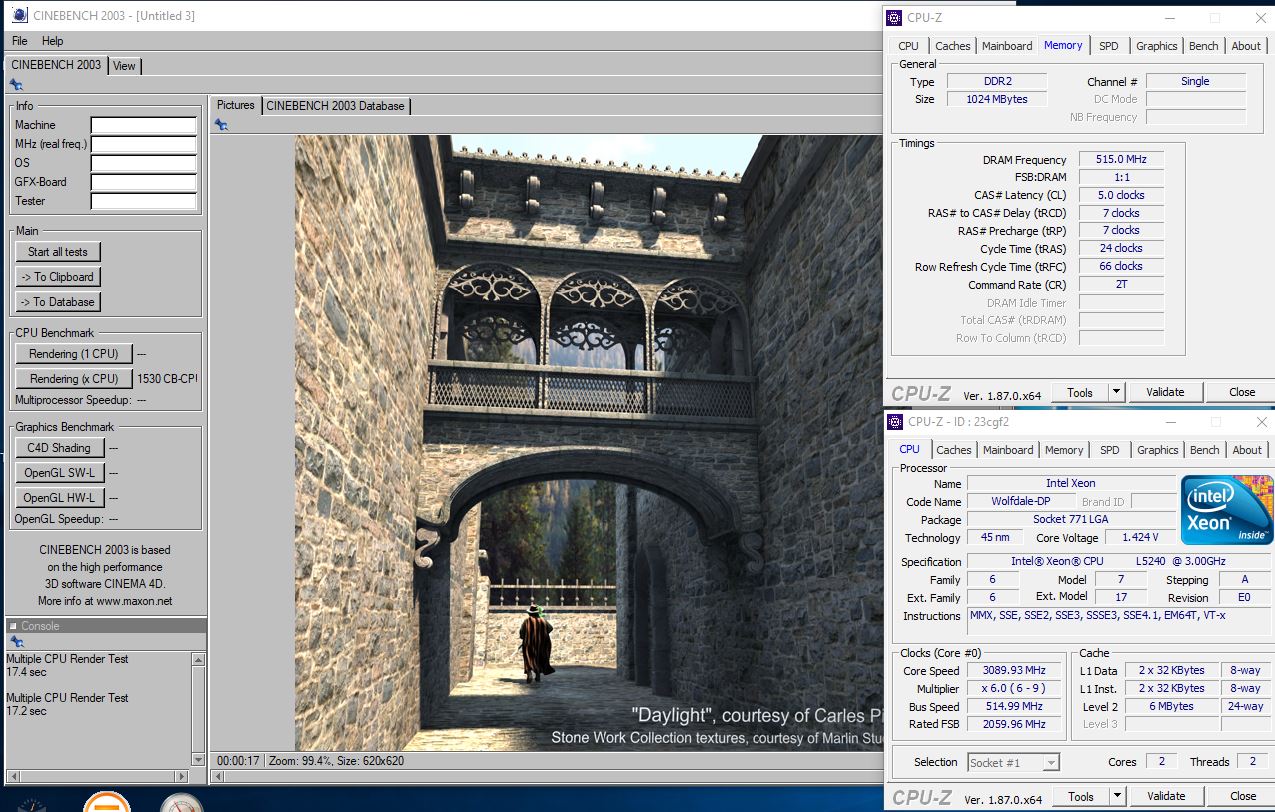Run the Rendering (x CPU) benchmark

(x=74, y=379)
